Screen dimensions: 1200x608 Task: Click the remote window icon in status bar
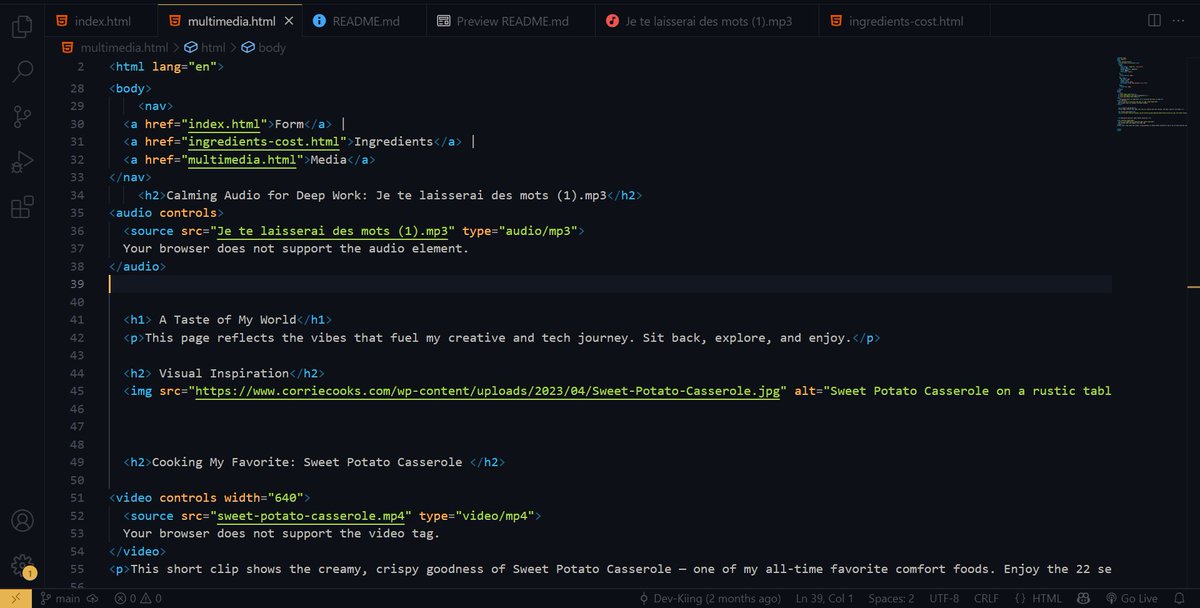pos(16,598)
